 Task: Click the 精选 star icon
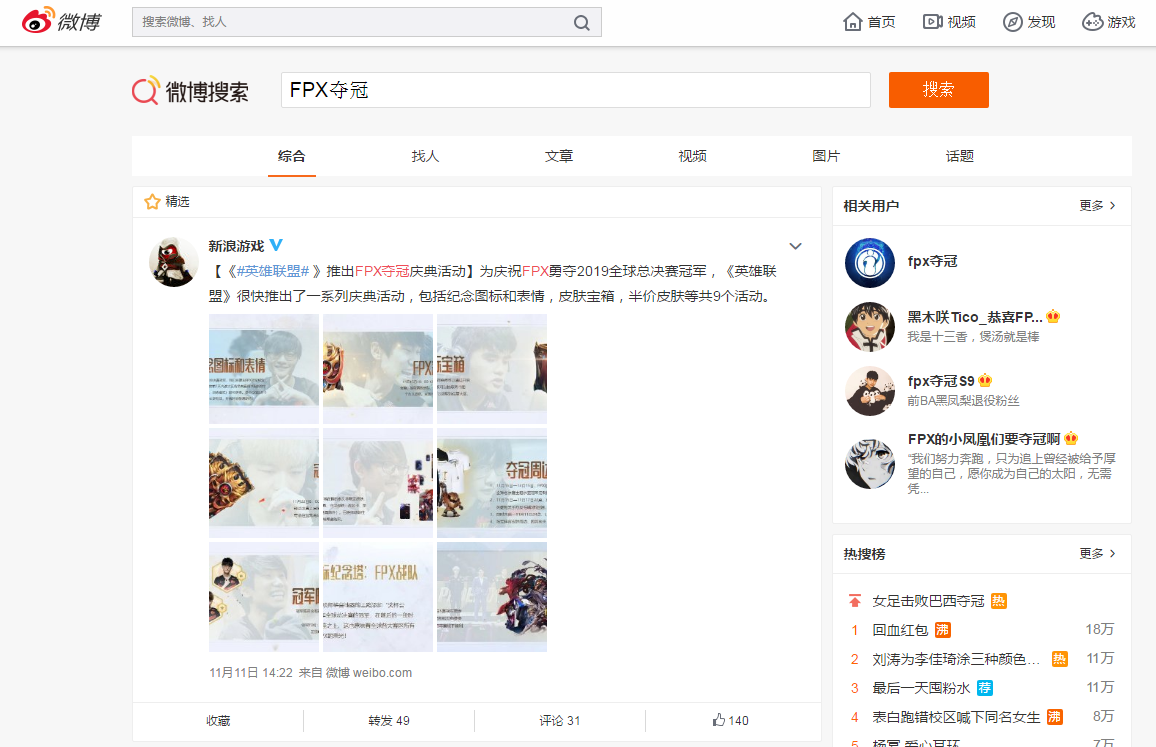point(152,201)
